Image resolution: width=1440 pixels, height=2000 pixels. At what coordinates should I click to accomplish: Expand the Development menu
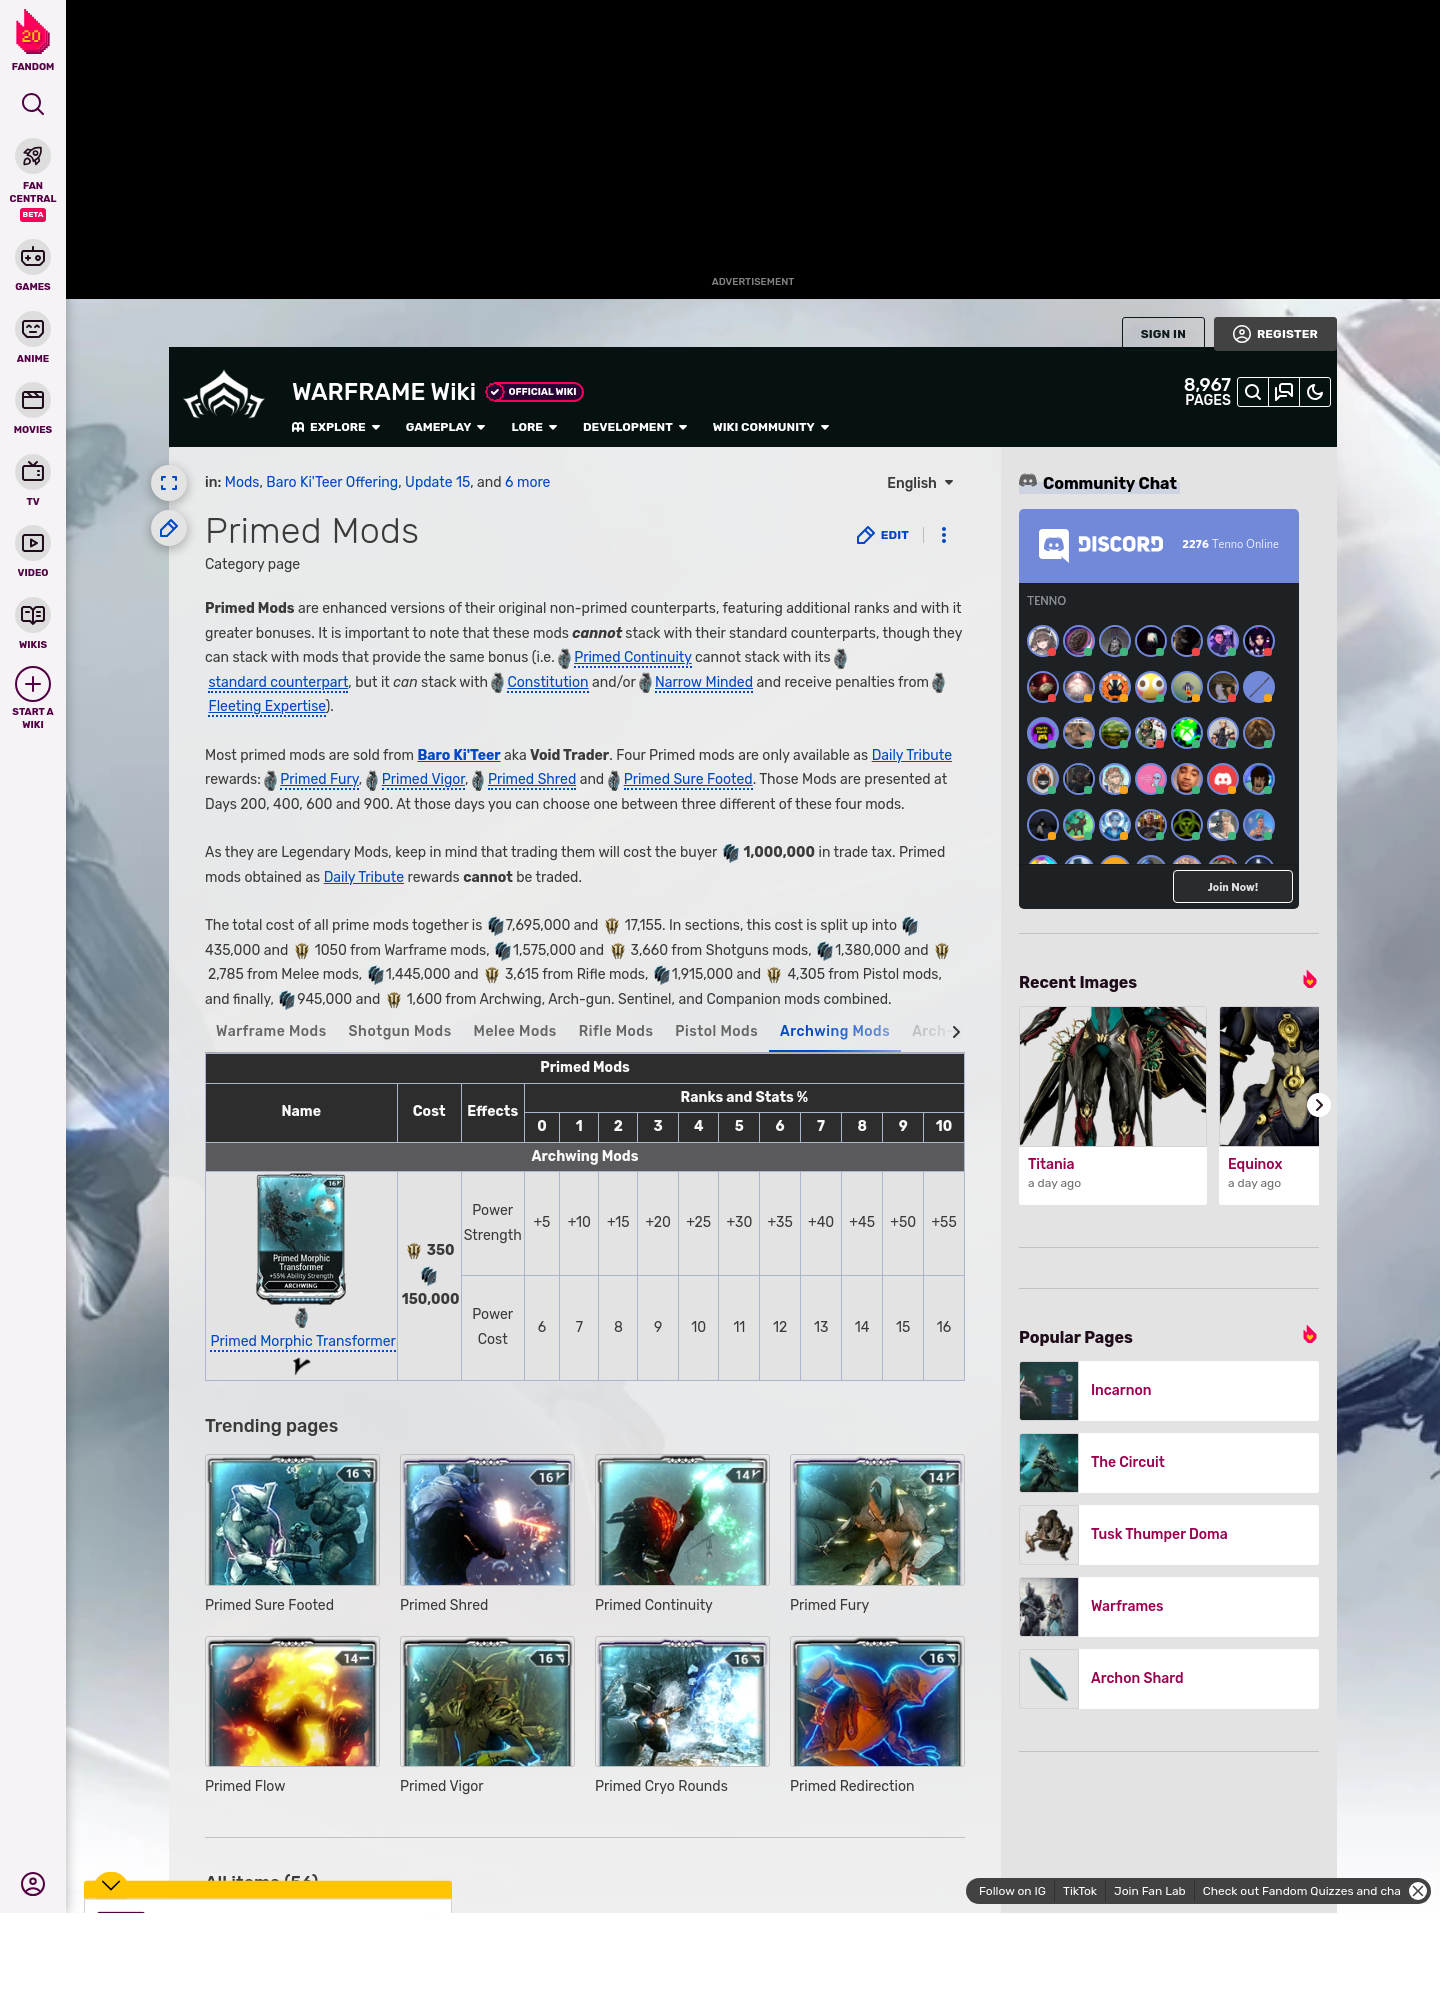click(x=635, y=427)
